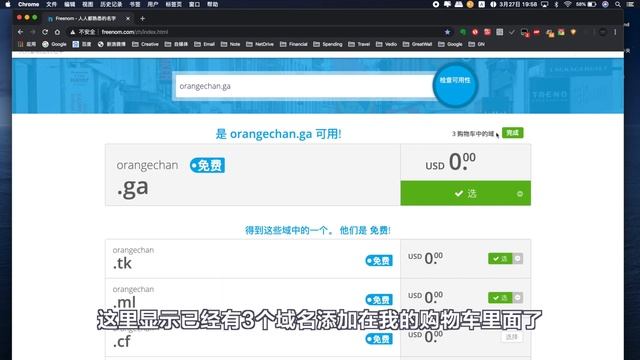Reload the Freenom page
Screen dimensions: 640x360
pyautogui.click(x=45, y=32)
